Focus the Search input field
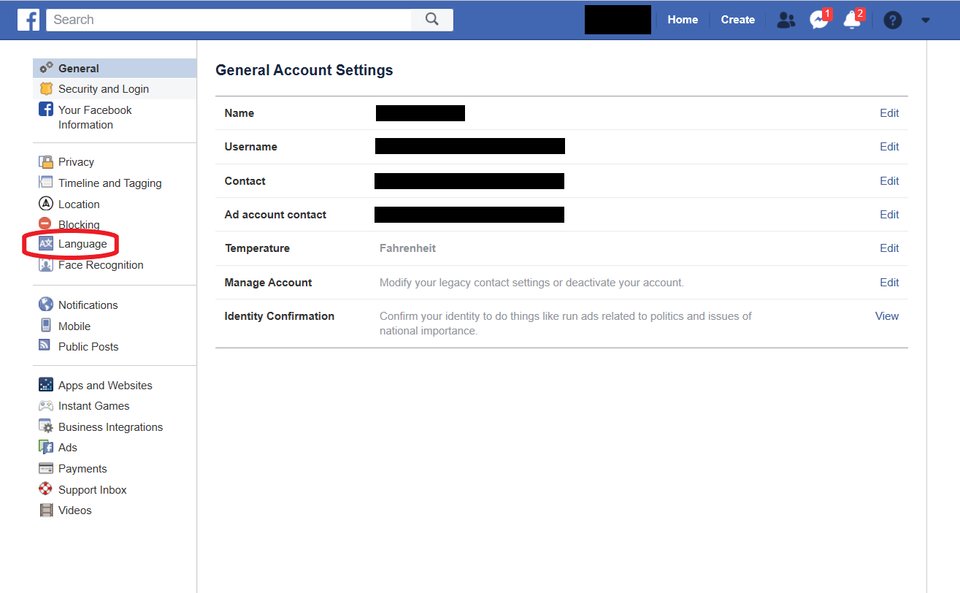The image size is (960, 593). coord(229,20)
